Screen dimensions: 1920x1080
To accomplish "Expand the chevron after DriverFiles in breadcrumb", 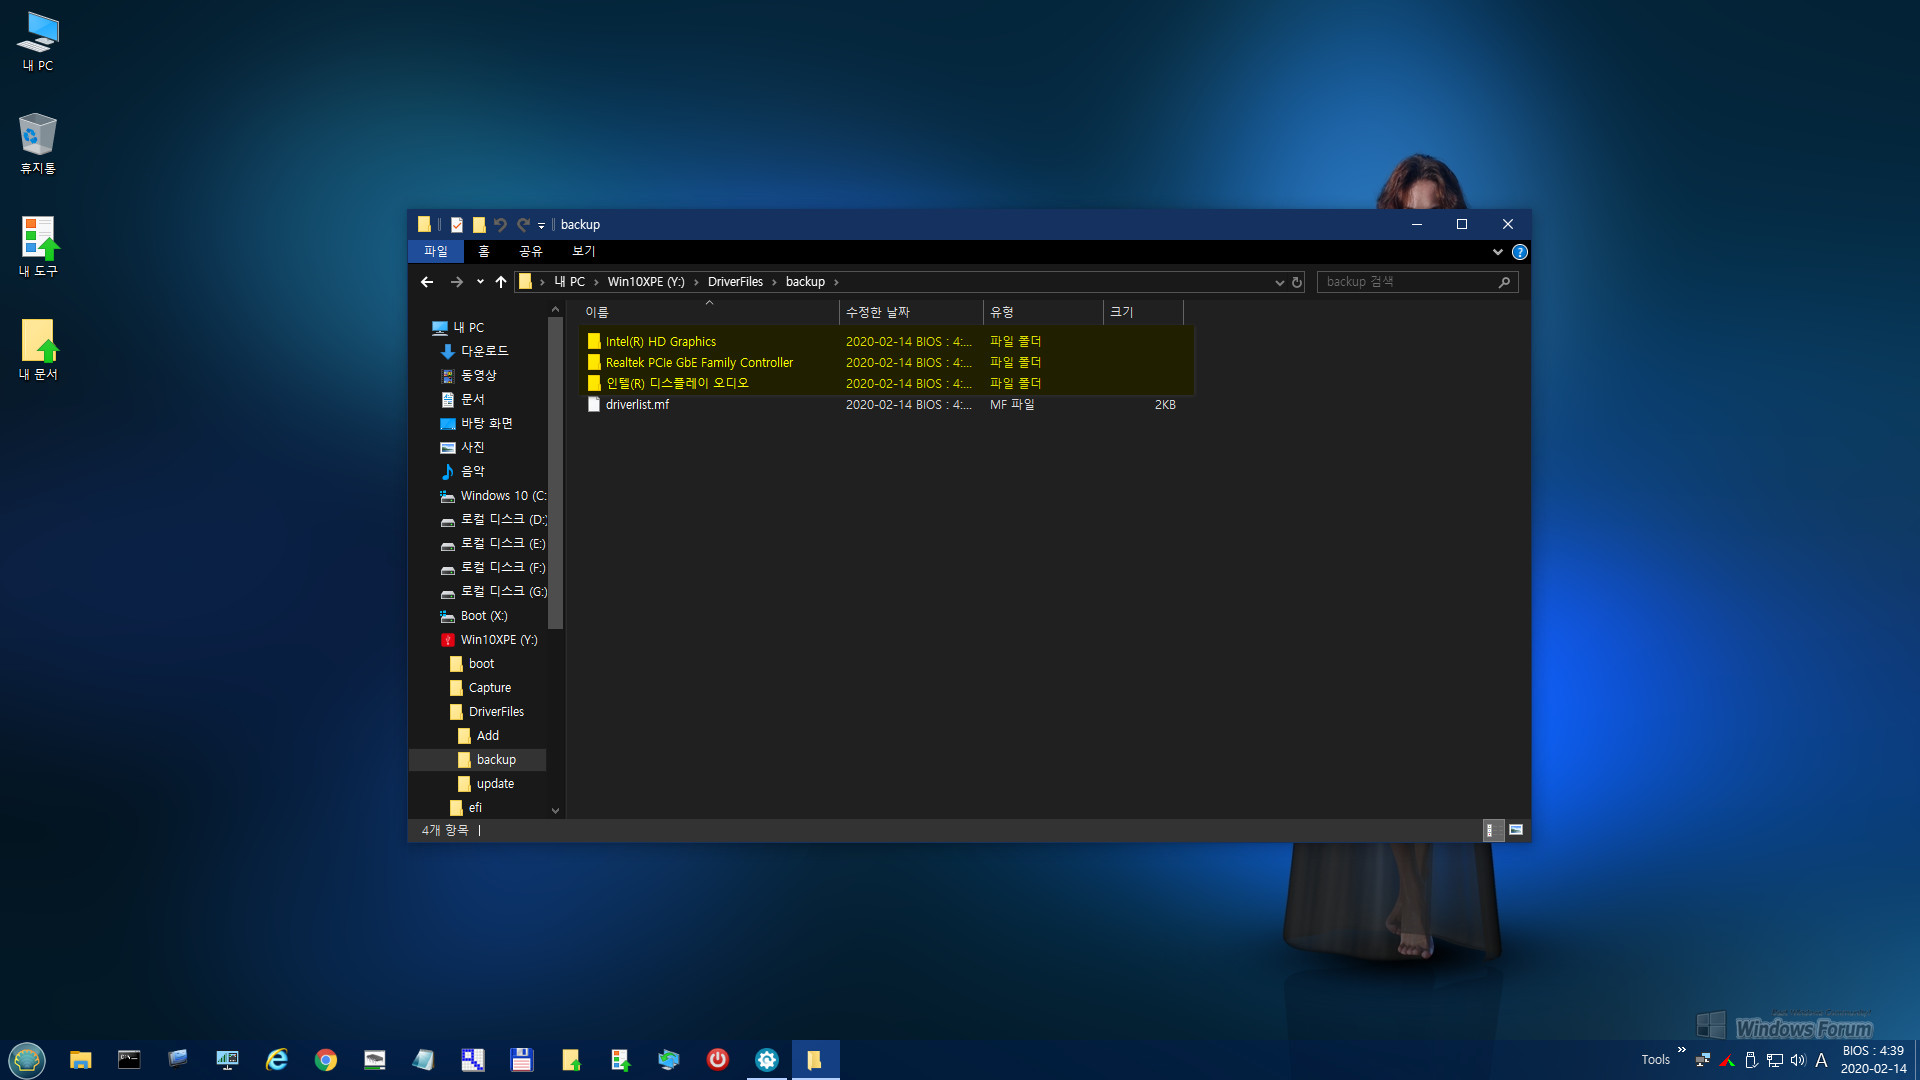I will [774, 282].
